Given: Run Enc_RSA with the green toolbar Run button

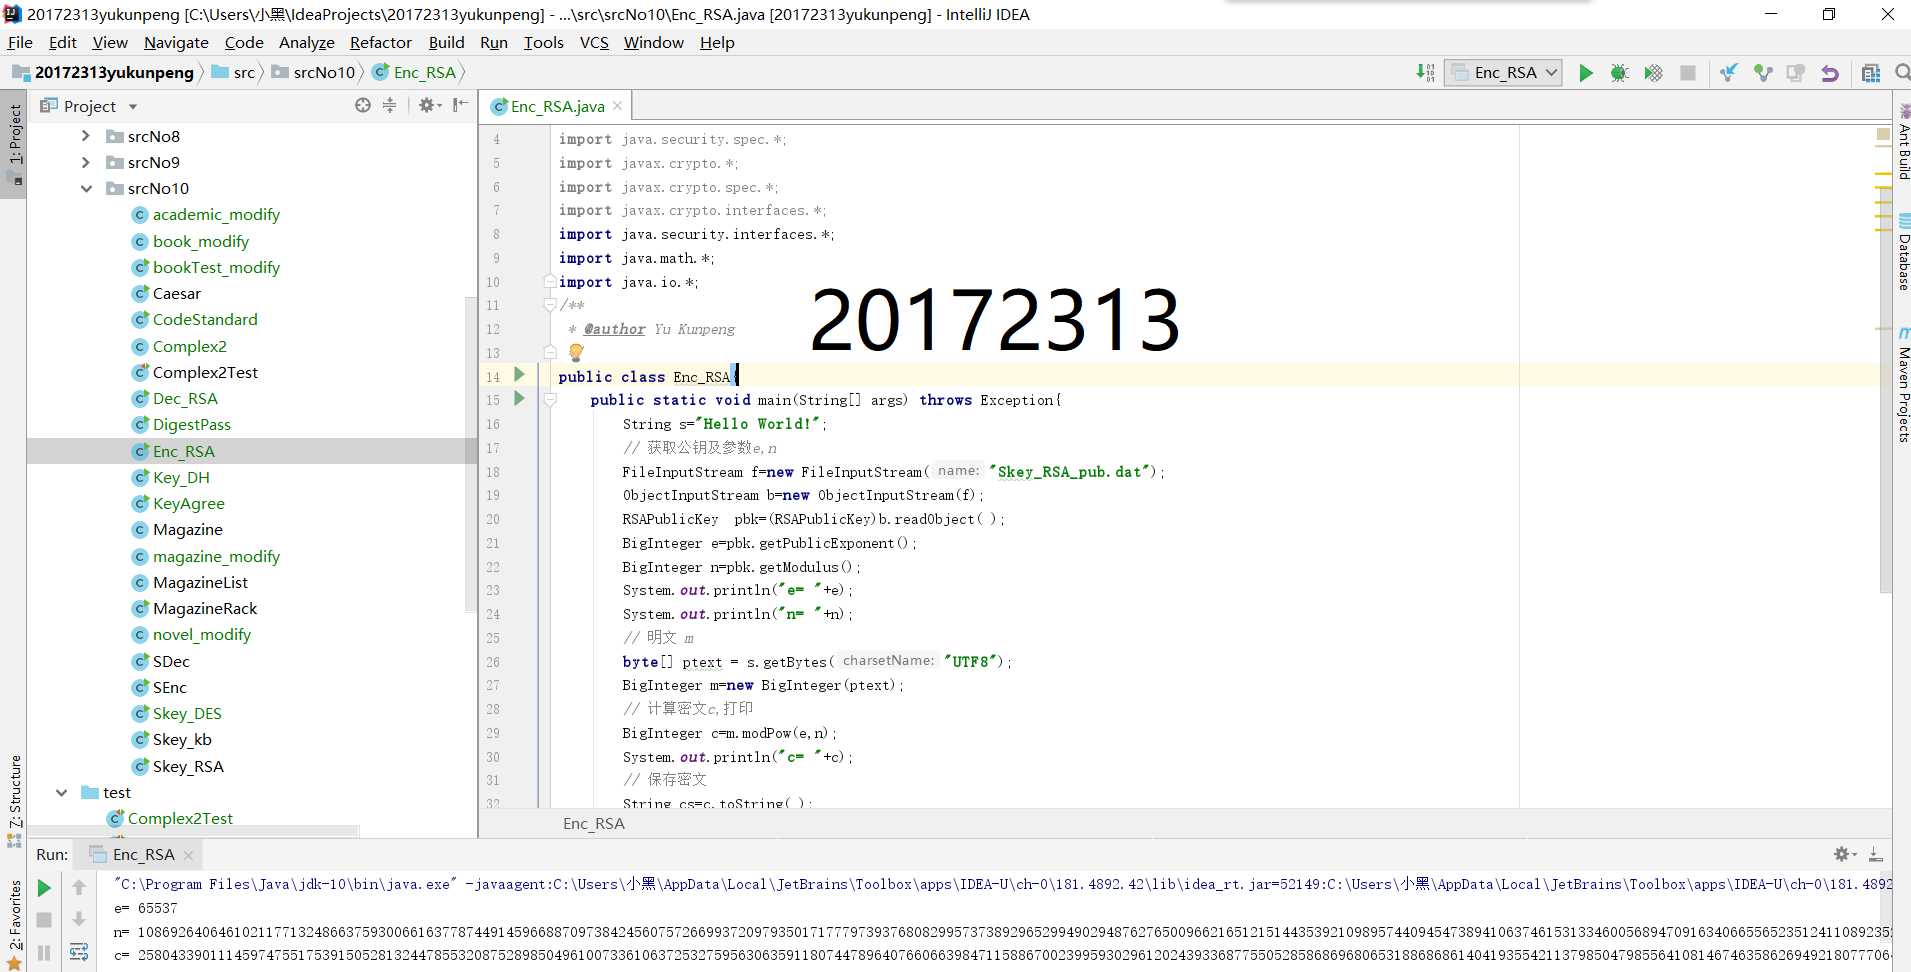Looking at the screenshot, I should pos(1585,73).
